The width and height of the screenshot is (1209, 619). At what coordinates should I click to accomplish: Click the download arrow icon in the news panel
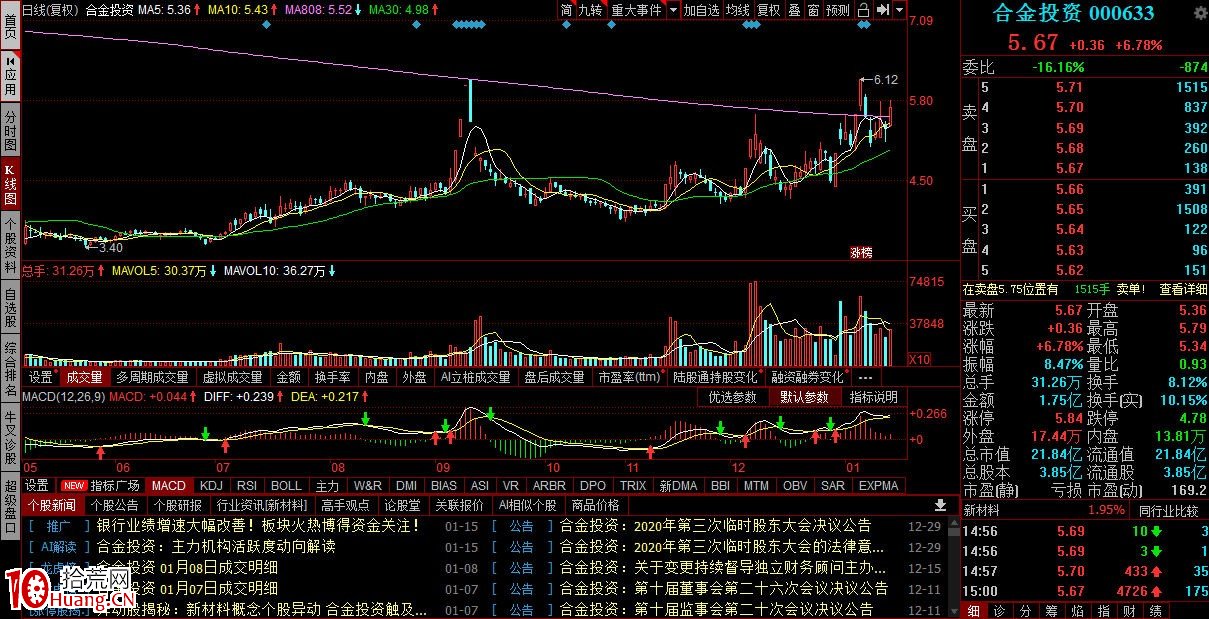[x=940, y=505]
